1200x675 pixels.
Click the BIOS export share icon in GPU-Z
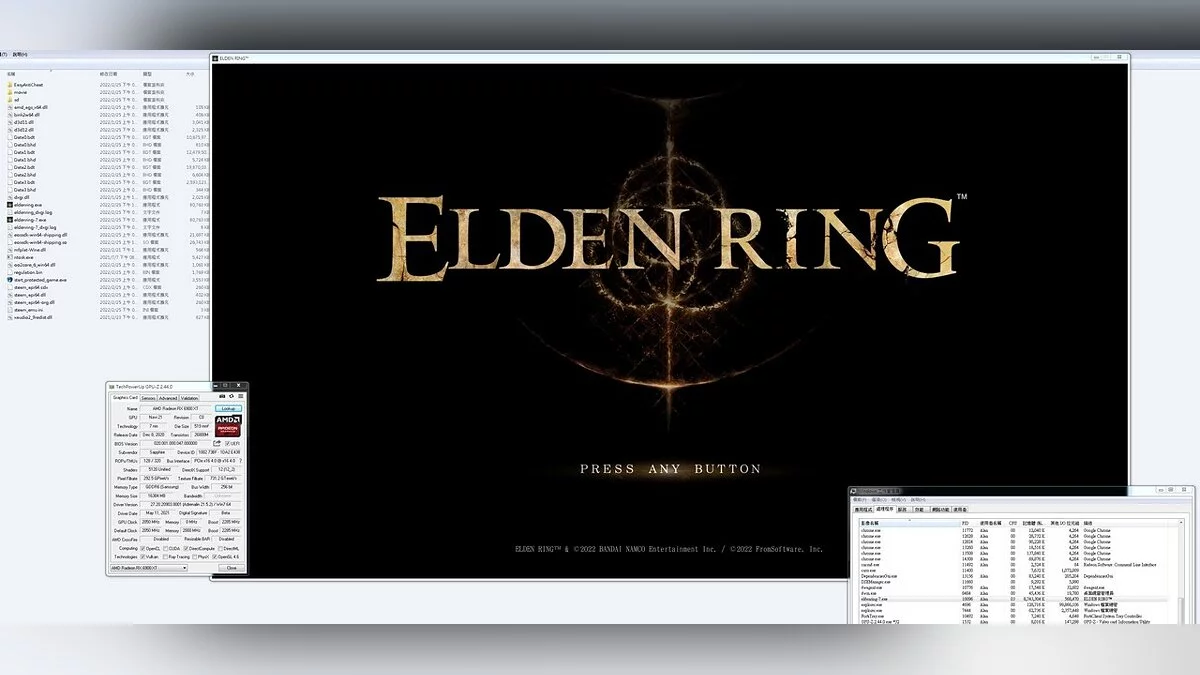click(217, 443)
